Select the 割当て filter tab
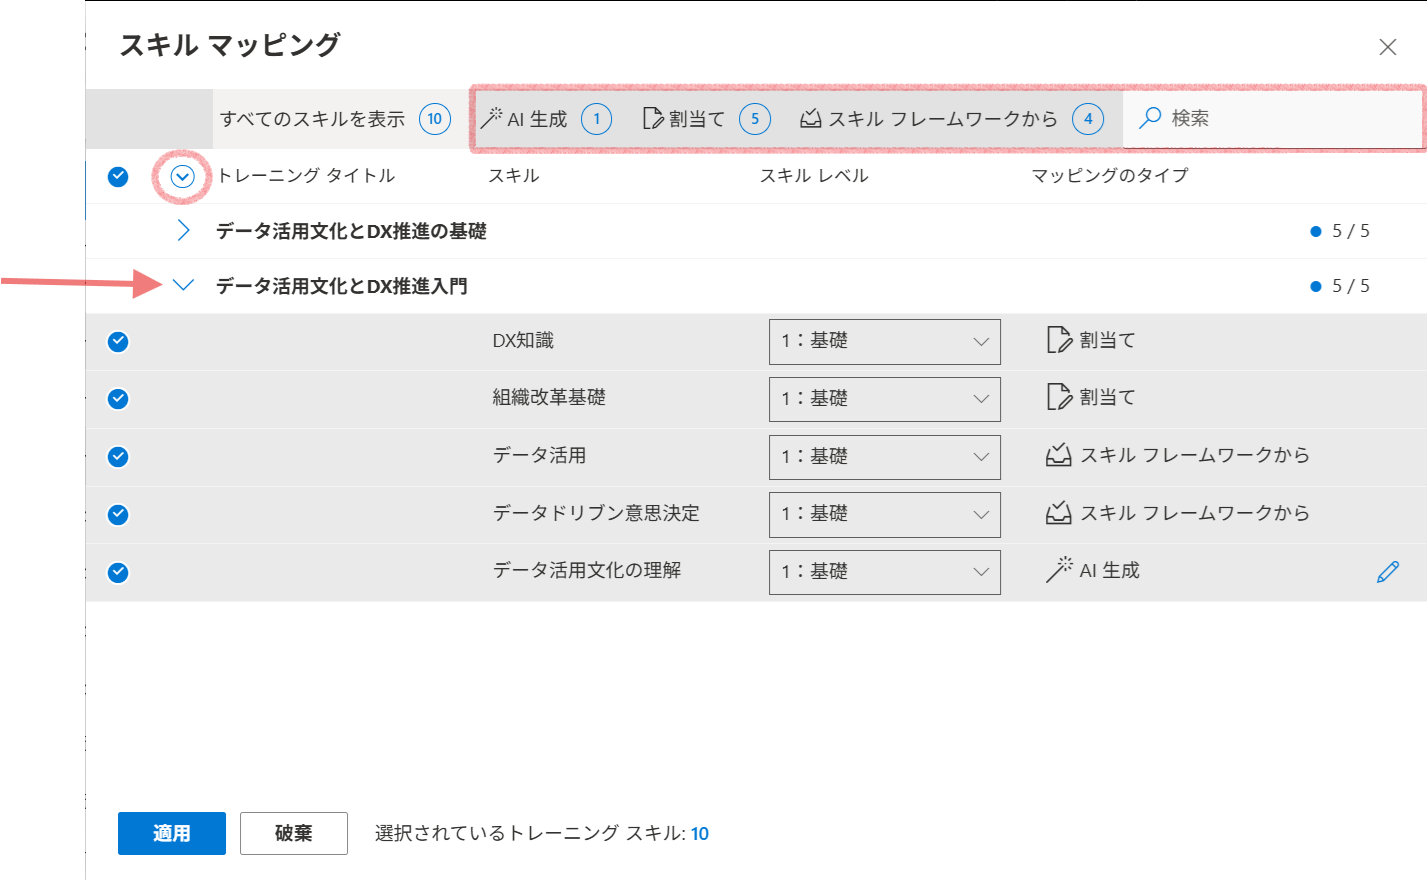 [x=706, y=119]
